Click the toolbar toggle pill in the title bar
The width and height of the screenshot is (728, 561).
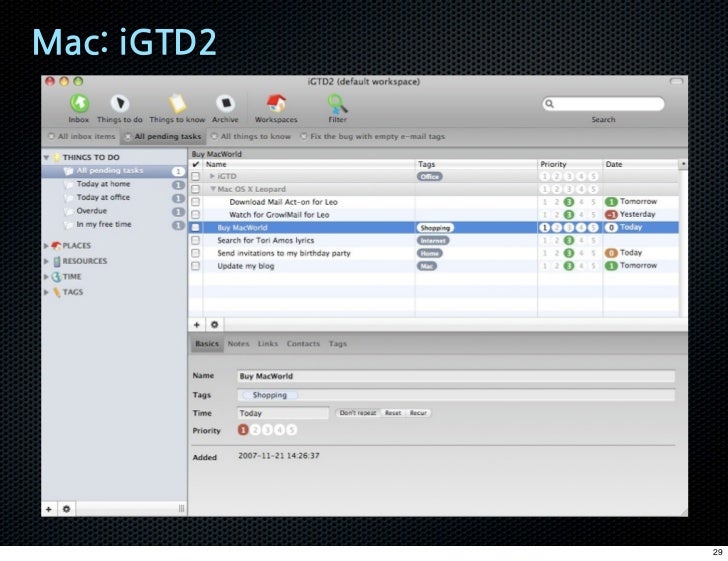(676, 81)
